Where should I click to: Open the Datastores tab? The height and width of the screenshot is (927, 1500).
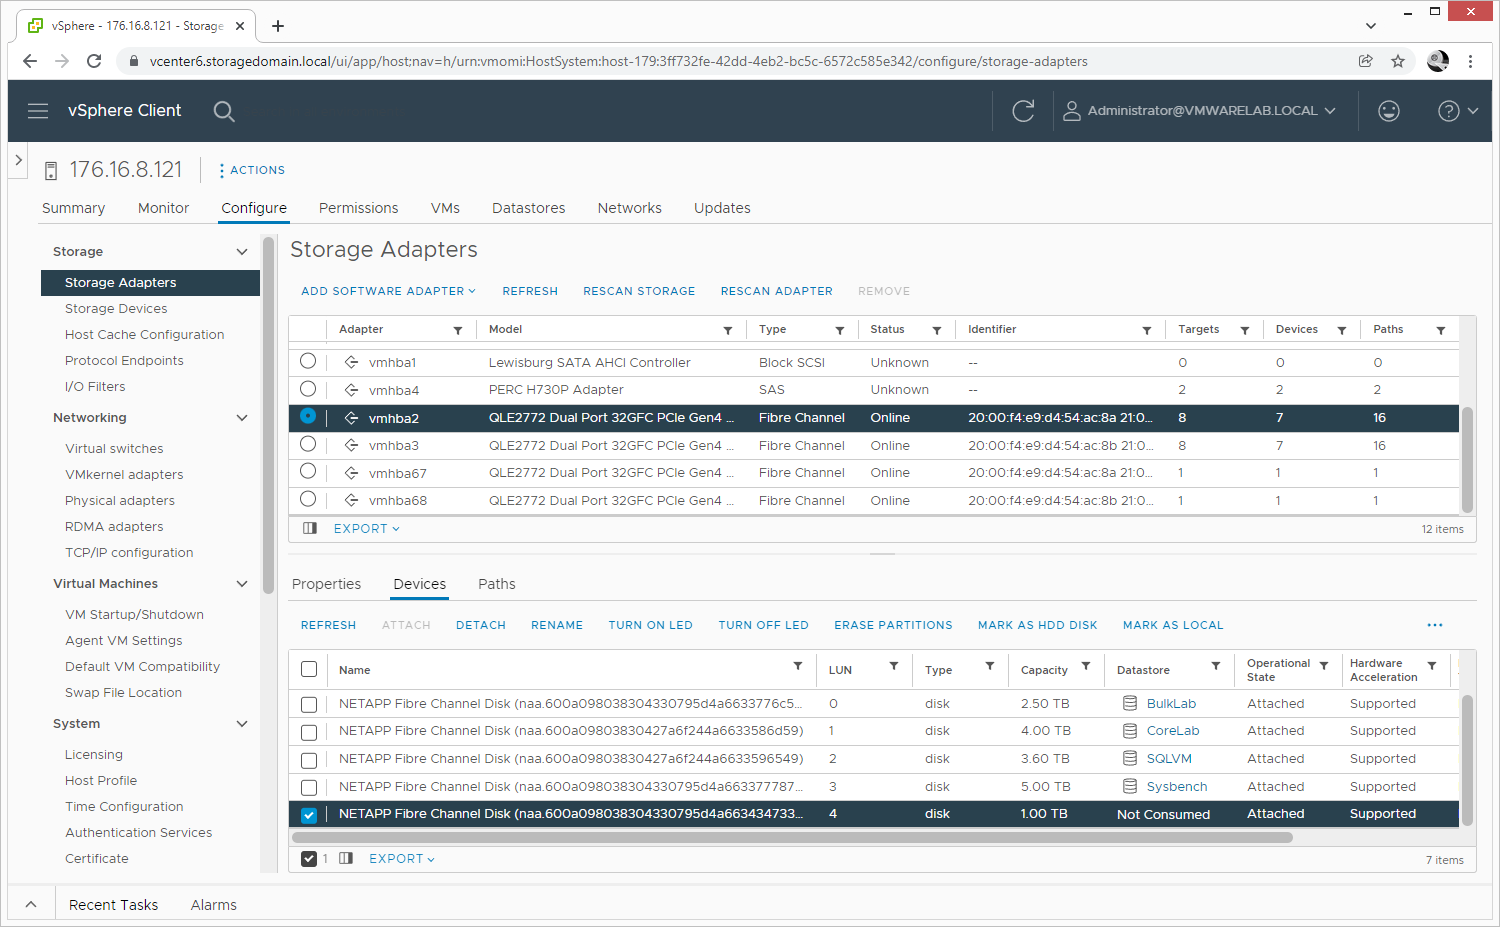(528, 208)
